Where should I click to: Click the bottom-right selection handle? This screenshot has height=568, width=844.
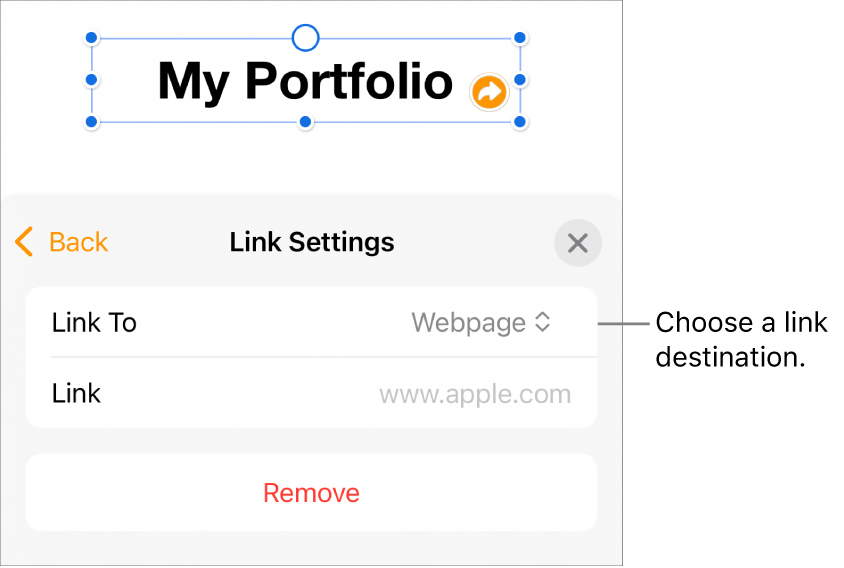pos(520,122)
